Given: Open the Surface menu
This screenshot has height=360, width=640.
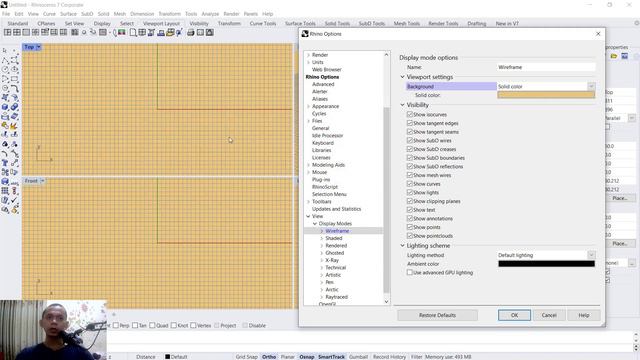Looking at the screenshot, I should pyautogui.click(x=69, y=13).
